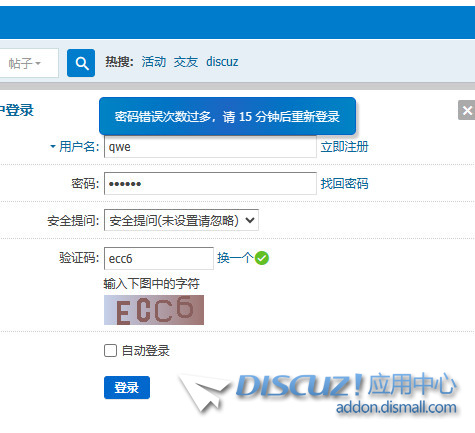
Task: Select hot search term discuz
Action: click(x=222, y=62)
